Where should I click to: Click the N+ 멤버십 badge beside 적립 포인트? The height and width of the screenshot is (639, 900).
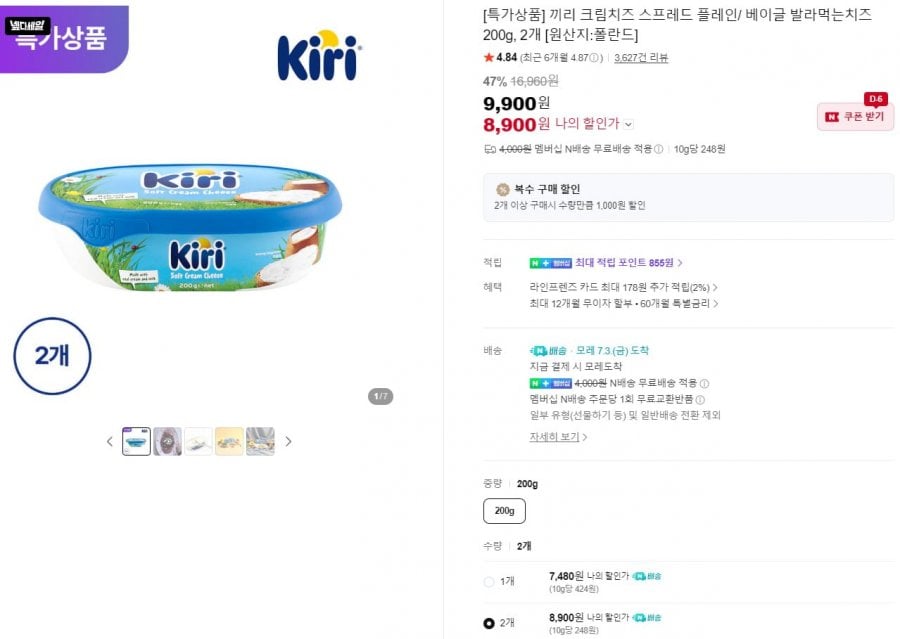pos(550,263)
